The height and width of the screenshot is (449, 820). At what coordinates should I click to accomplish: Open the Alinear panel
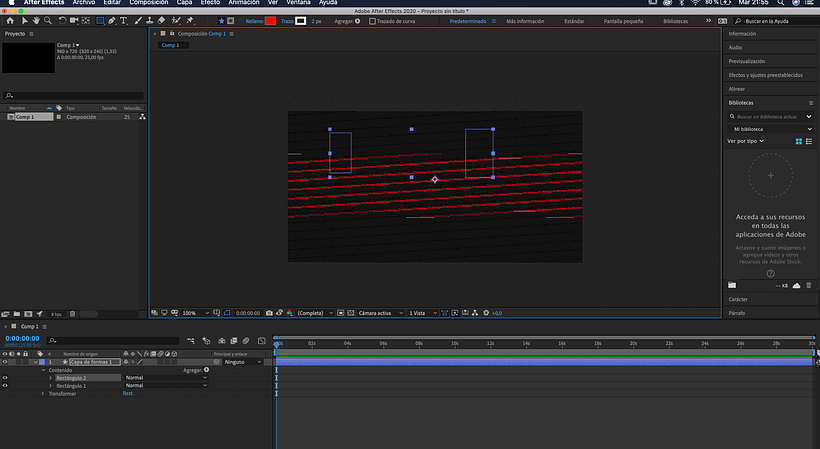click(x=737, y=89)
